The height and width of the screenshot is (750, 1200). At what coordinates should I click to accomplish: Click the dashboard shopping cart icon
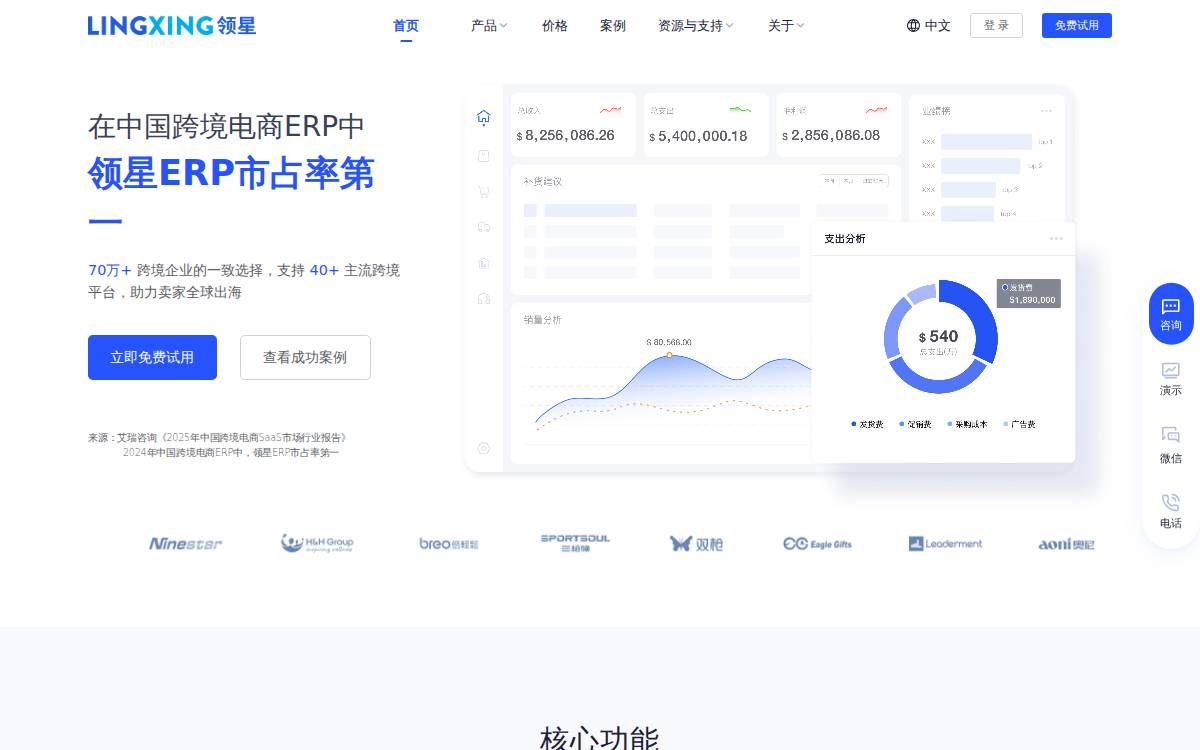[x=484, y=192]
